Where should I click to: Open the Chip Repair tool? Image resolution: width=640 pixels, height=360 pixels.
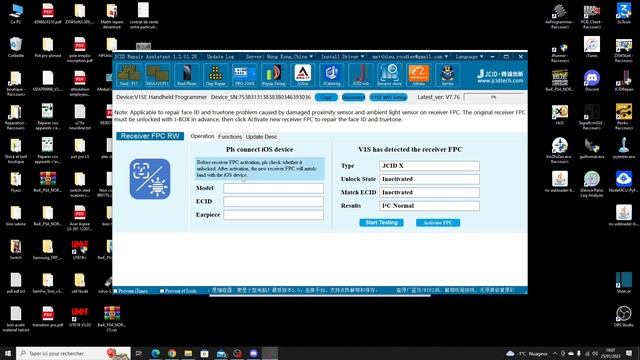pos(216,75)
